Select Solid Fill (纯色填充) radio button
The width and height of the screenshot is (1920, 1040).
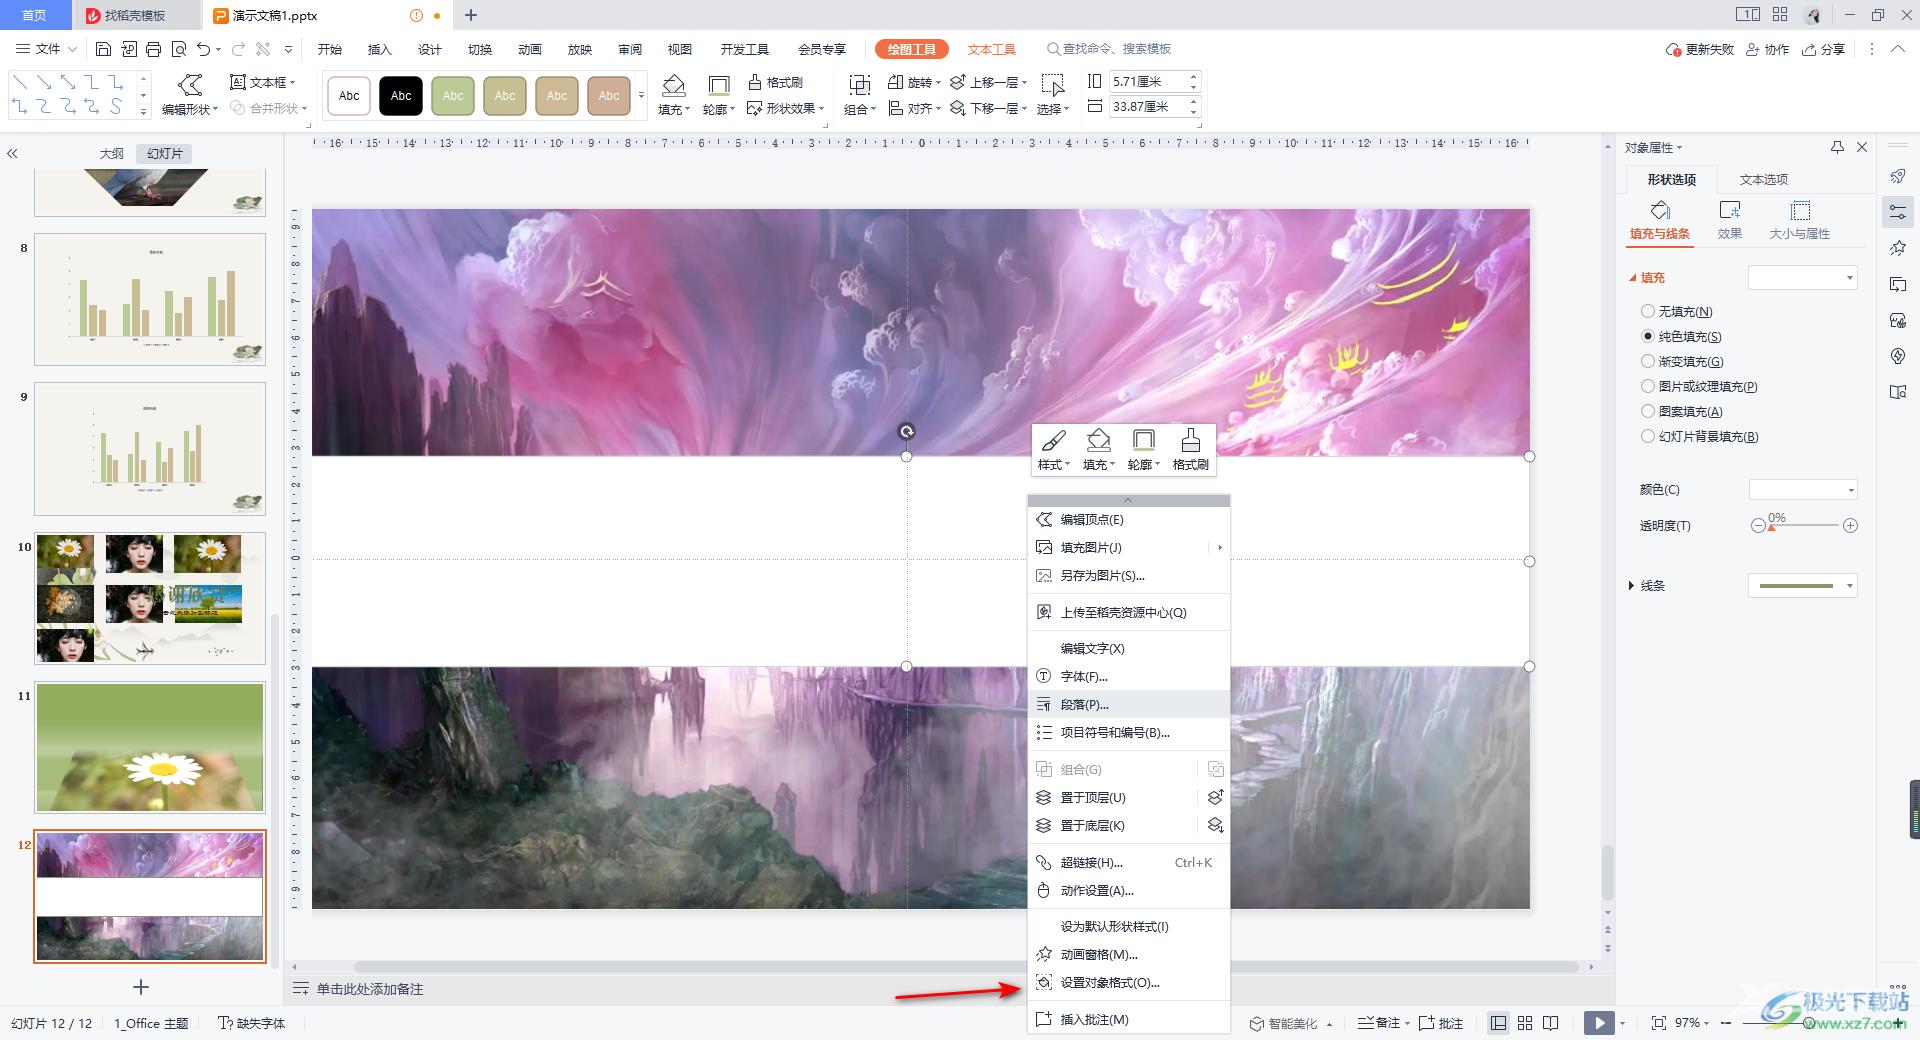click(1648, 337)
